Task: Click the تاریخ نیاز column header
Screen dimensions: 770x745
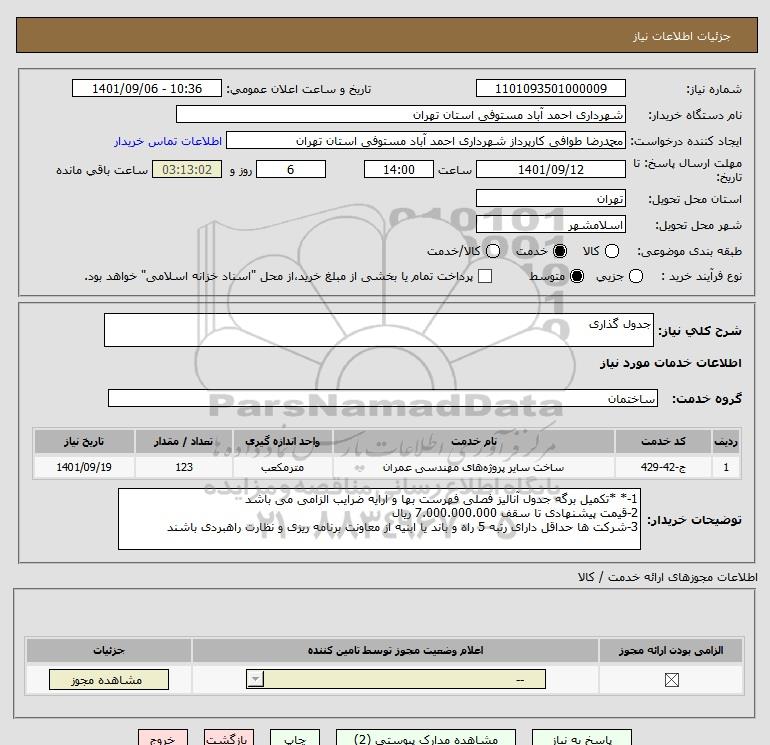Action: pyautogui.click(x=84, y=441)
